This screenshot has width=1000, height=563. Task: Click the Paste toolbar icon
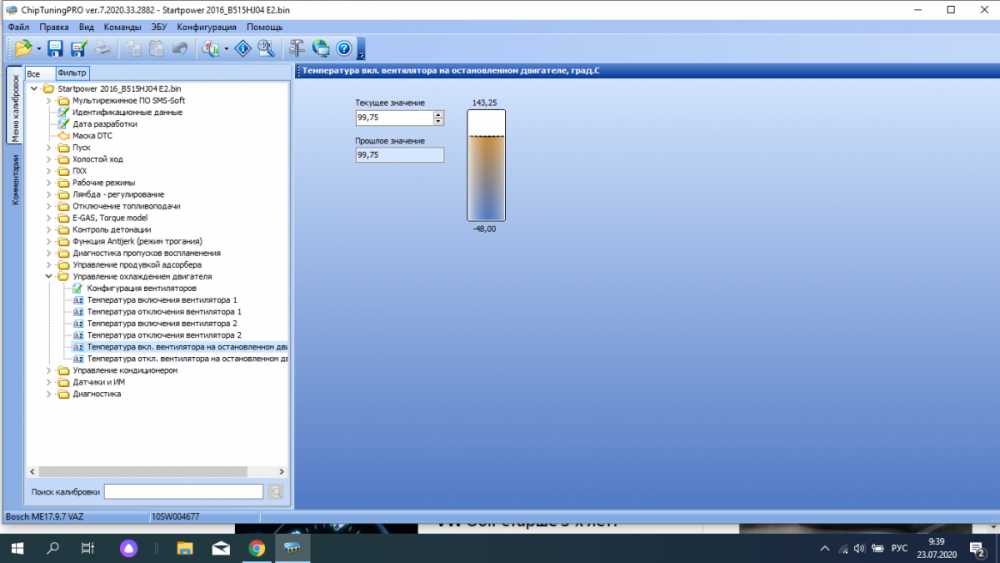point(156,48)
